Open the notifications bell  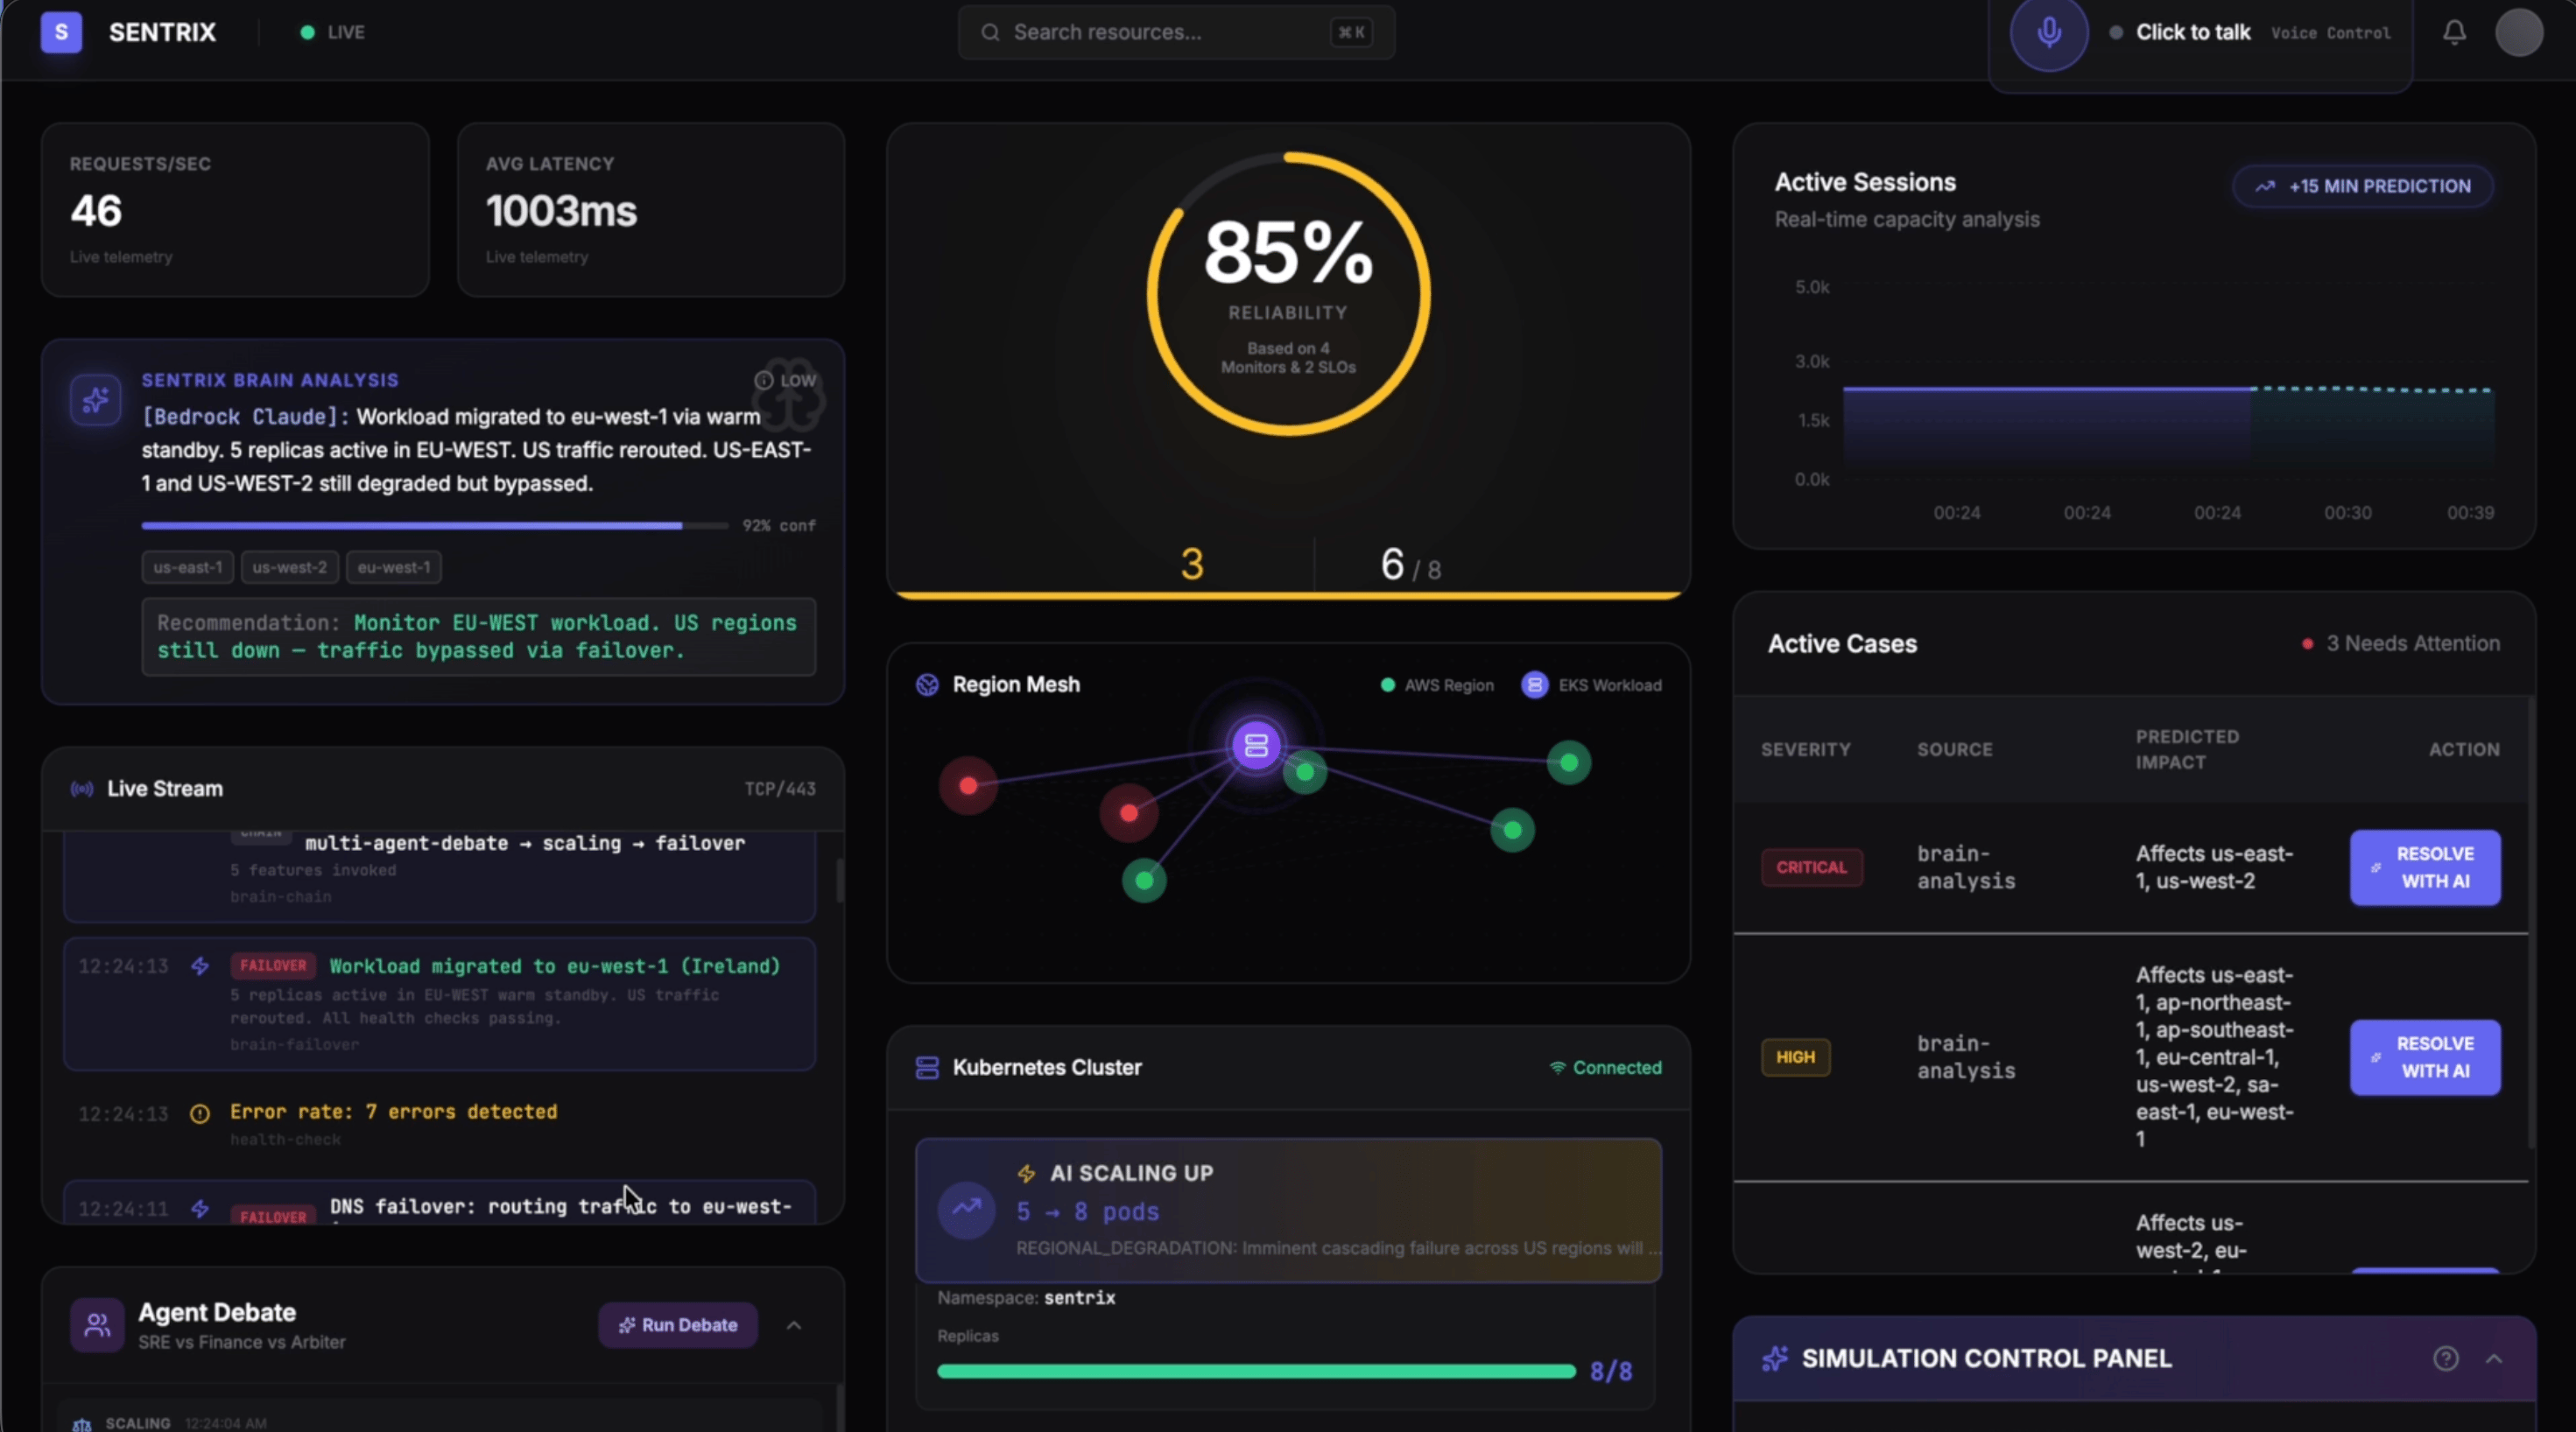tap(2454, 33)
